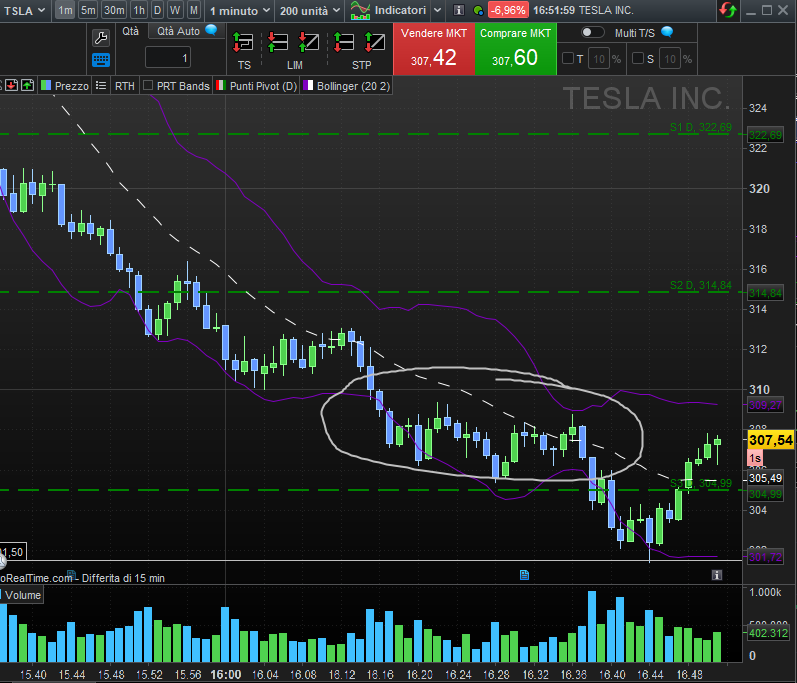
Task: Click the 307,54 current price label
Action: [771, 440]
